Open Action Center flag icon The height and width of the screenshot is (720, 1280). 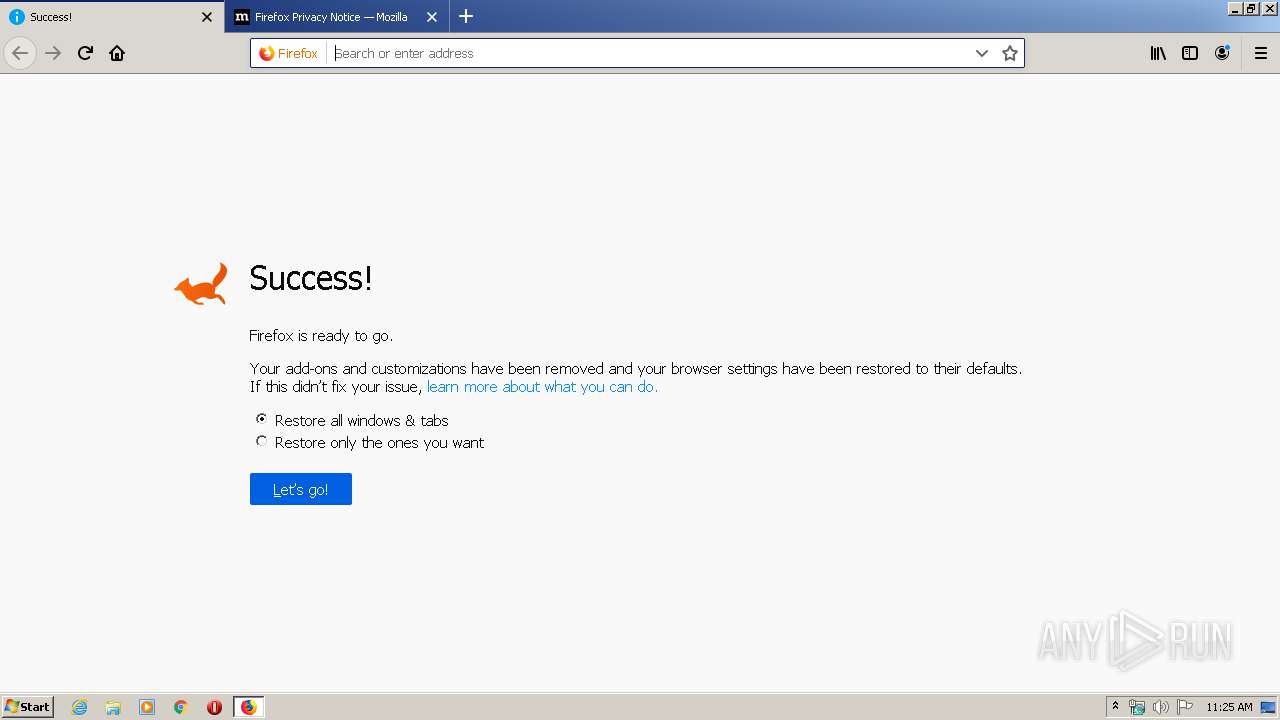[x=1185, y=707]
